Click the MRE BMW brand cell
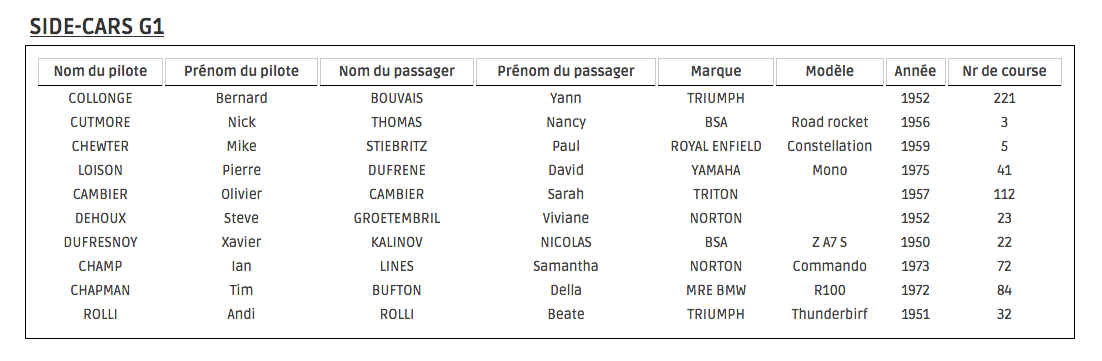This screenshot has height=361, width=1102. 715,290
